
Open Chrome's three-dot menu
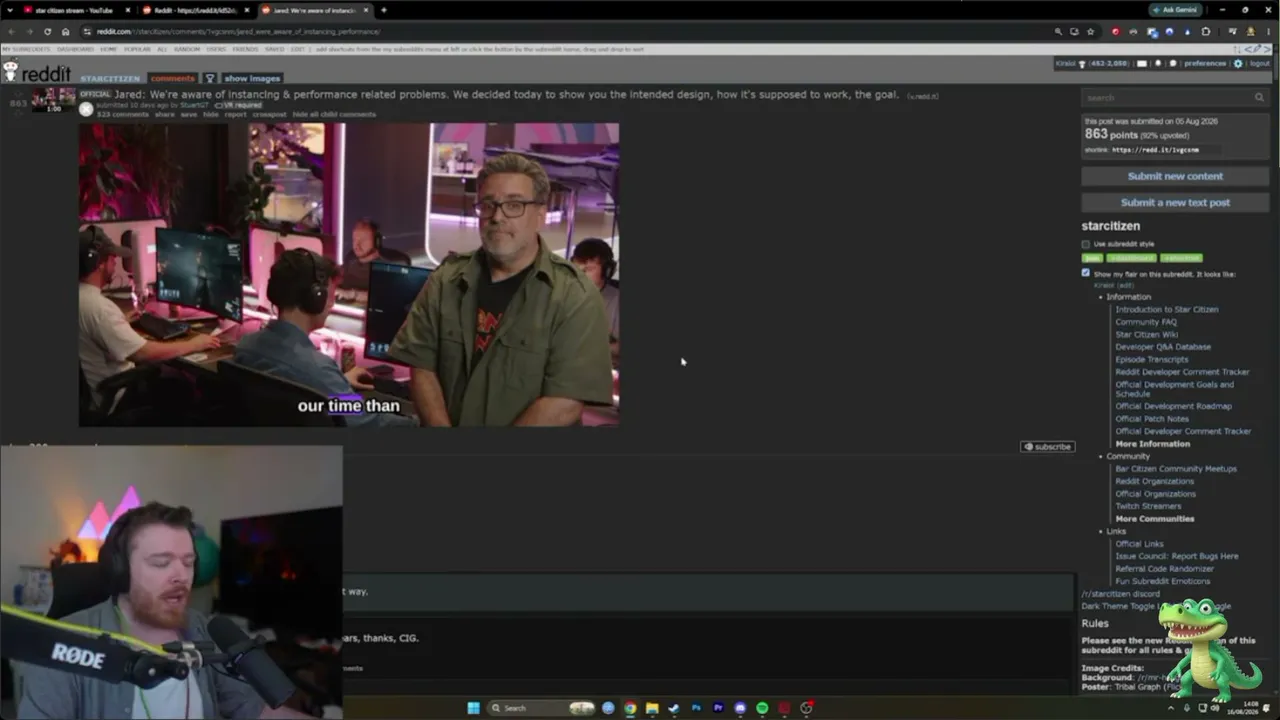point(1269,31)
